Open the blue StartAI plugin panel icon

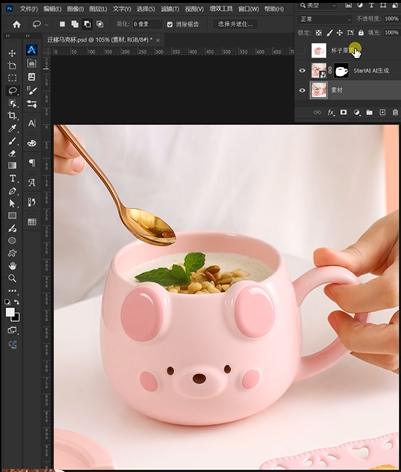click(32, 50)
